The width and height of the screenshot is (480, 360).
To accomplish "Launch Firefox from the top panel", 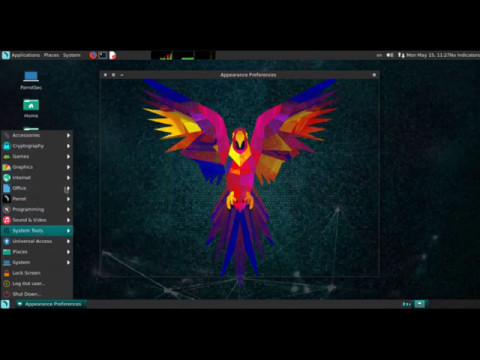I will coord(93,55).
